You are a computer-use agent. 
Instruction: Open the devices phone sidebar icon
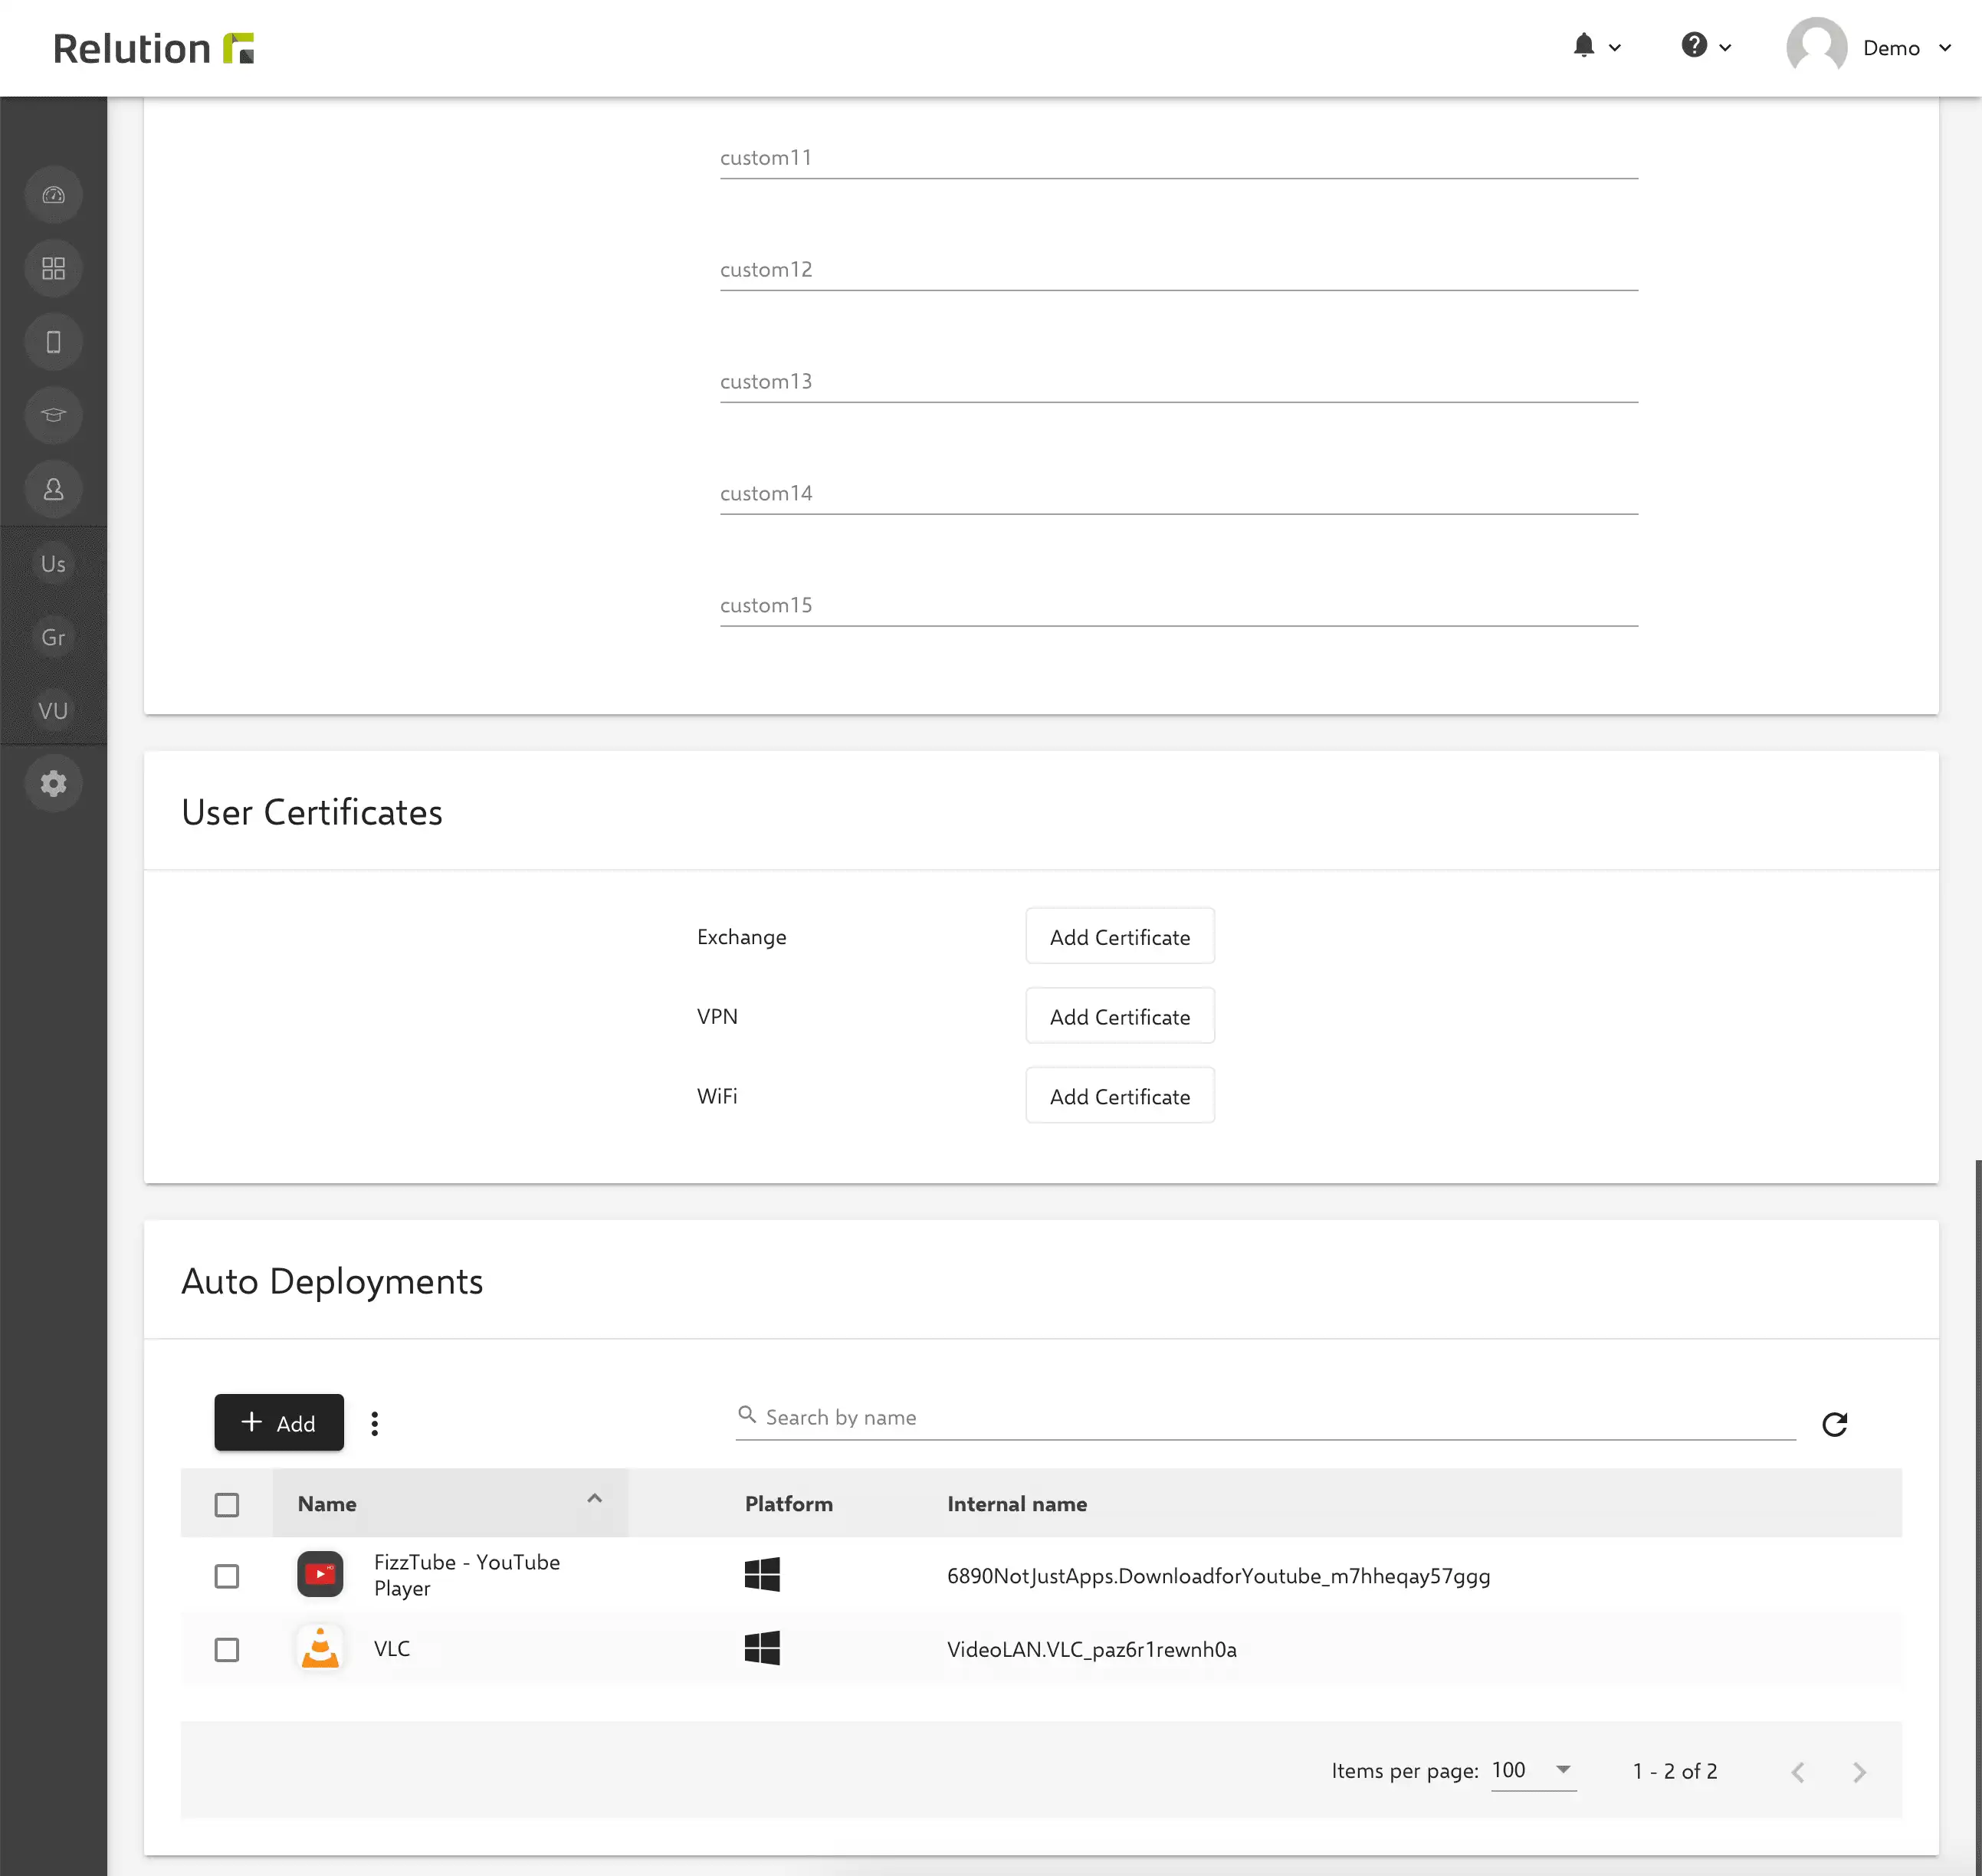(53, 342)
